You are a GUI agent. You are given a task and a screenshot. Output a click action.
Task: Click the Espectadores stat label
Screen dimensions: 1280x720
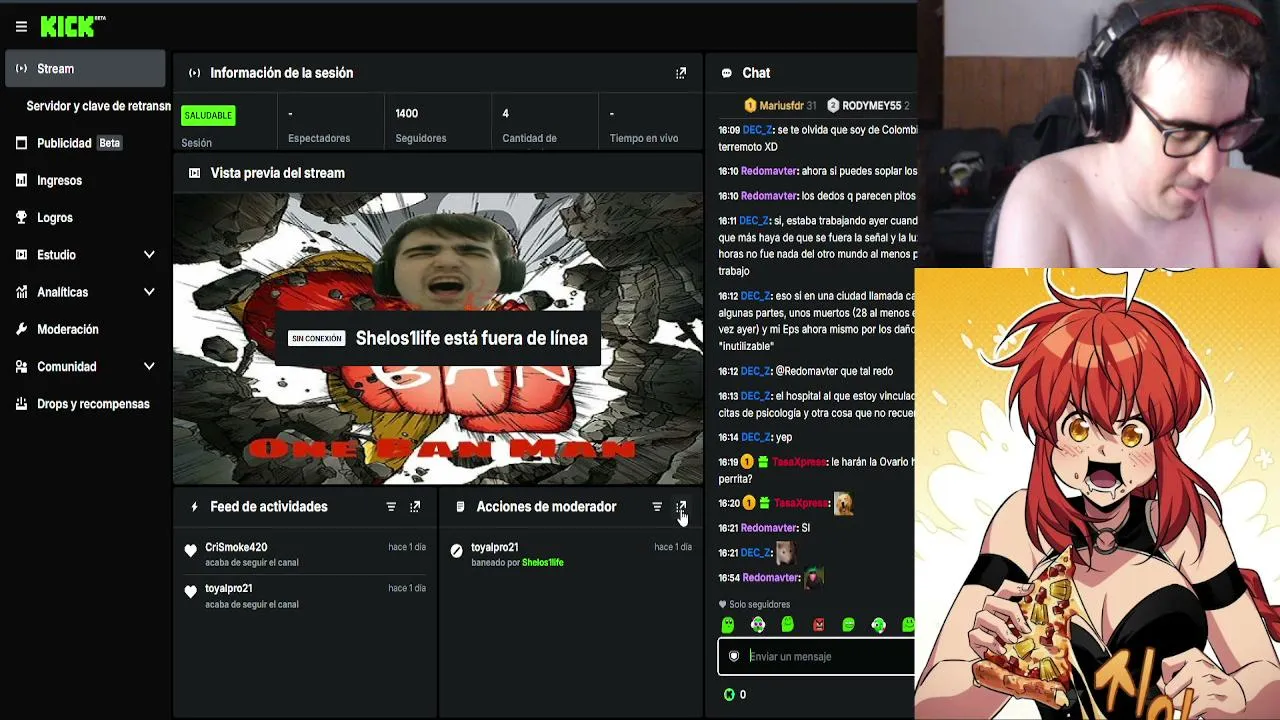coord(319,138)
